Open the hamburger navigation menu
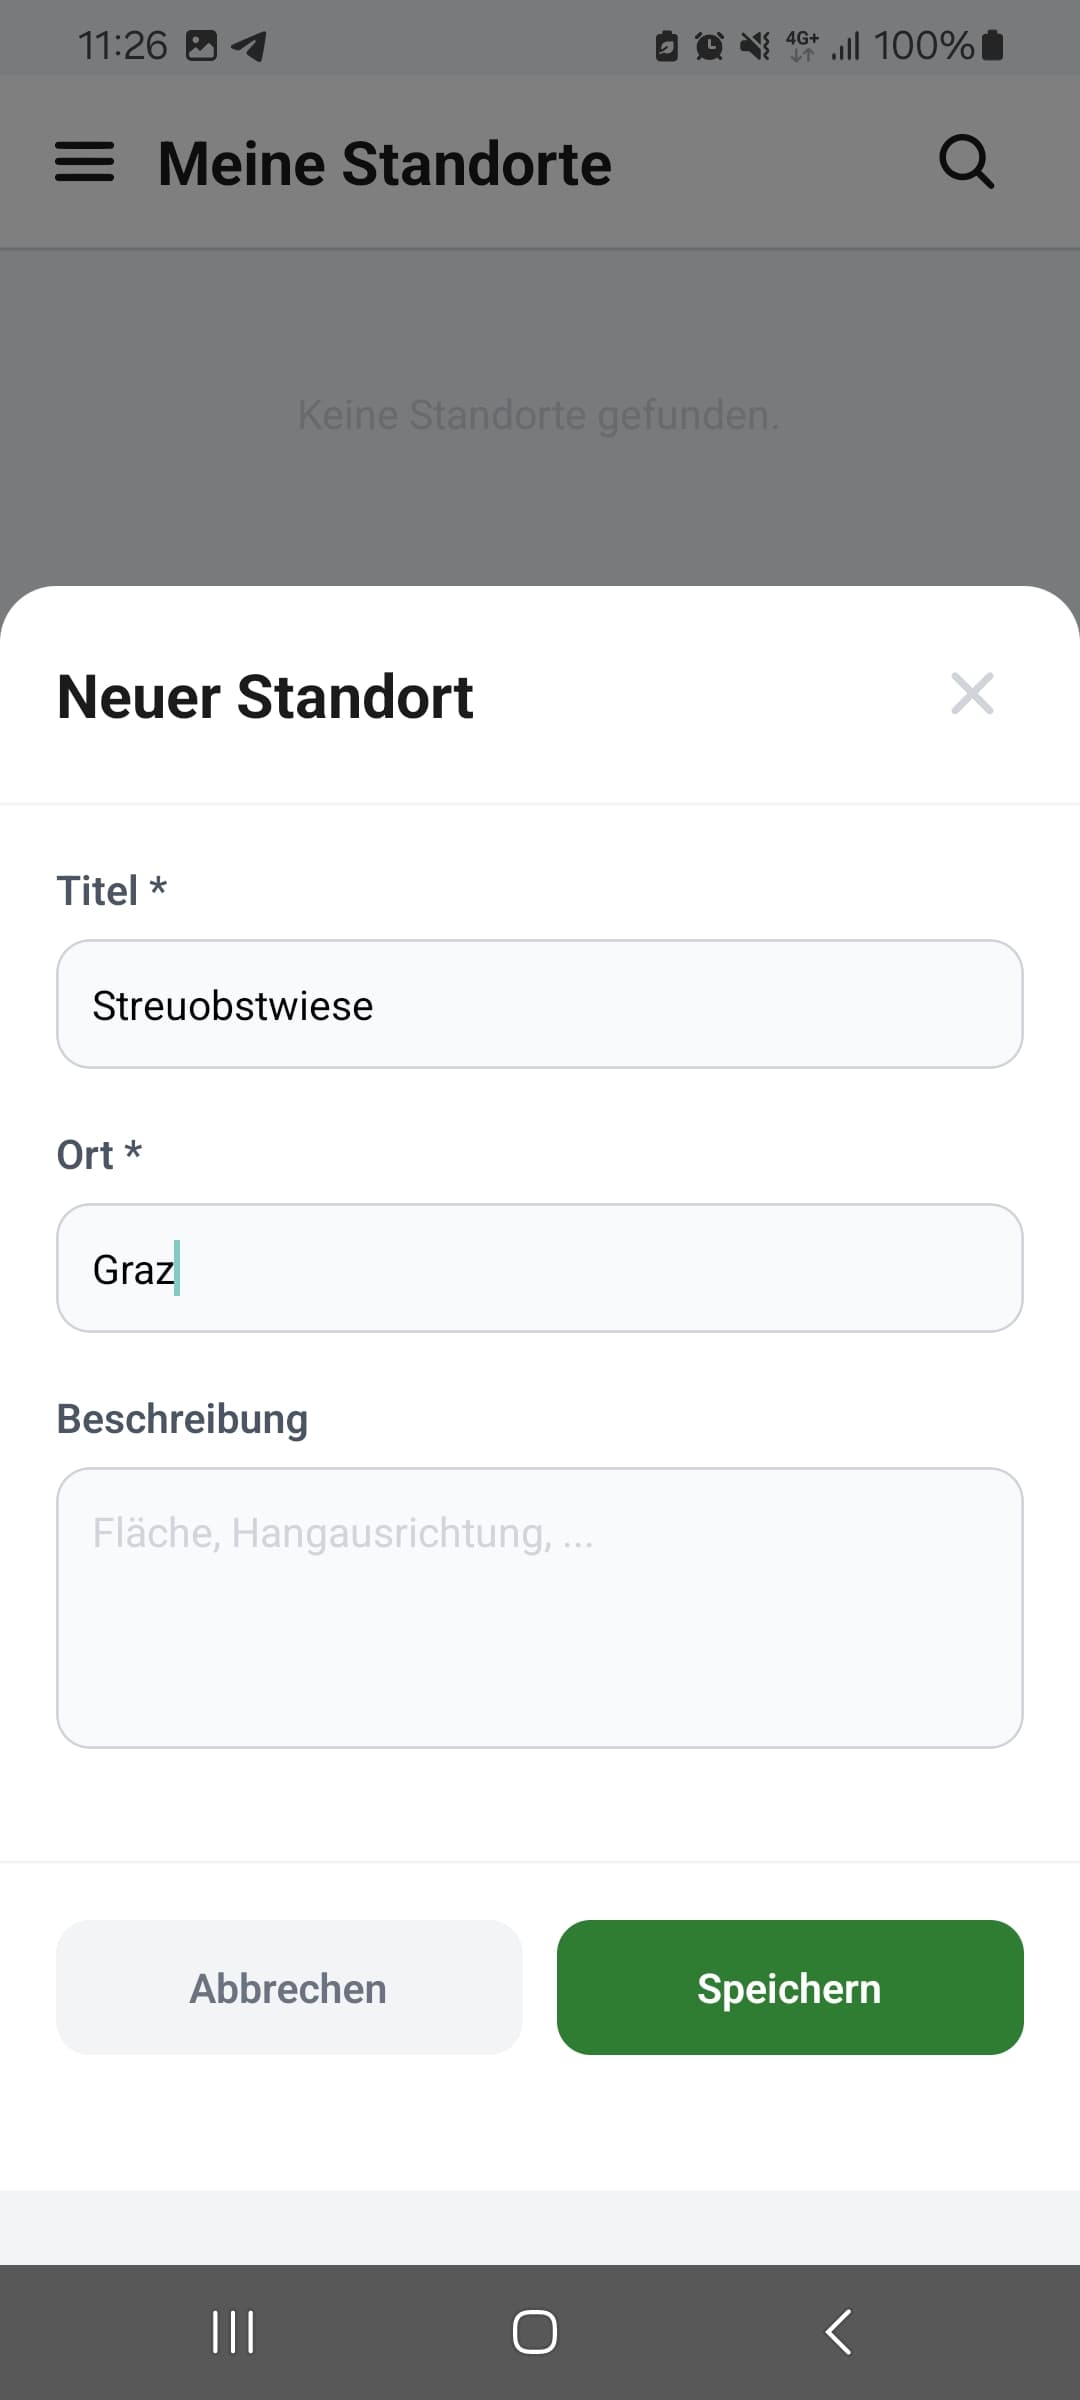Image resolution: width=1080 pixels, height=2400 pixels. pos(85,162)
